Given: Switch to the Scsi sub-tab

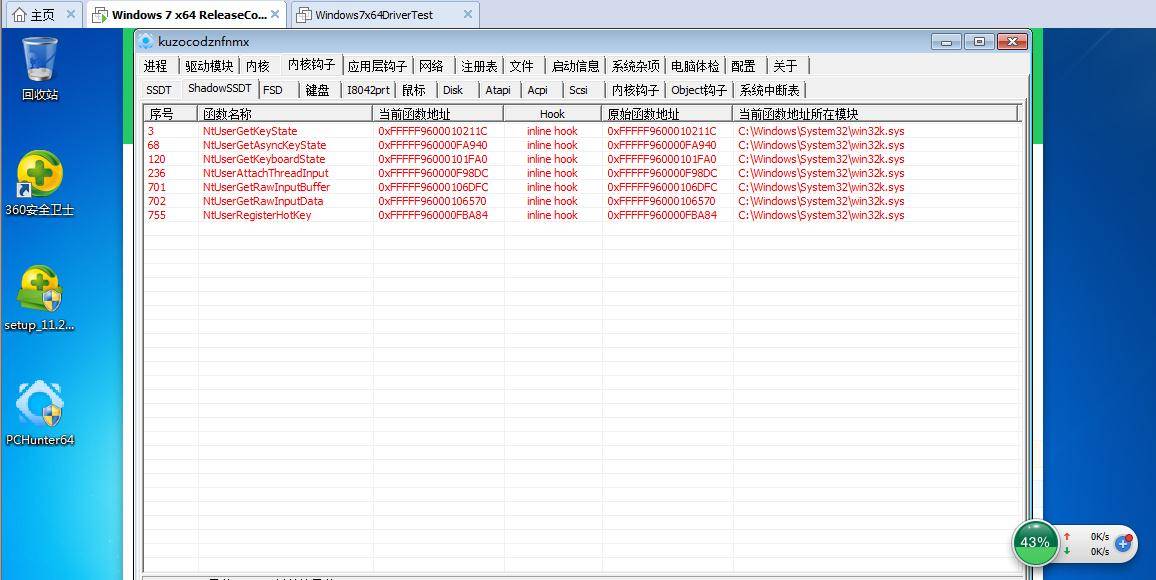Looking at the screenshot, I should click(x=579, y=90).
